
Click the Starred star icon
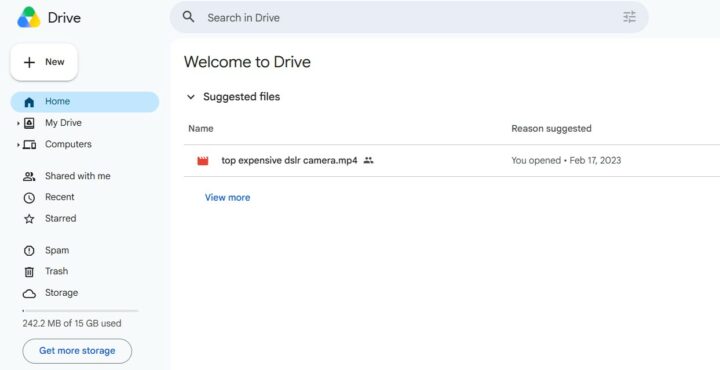pyautogui.click(x=29, y=219)
